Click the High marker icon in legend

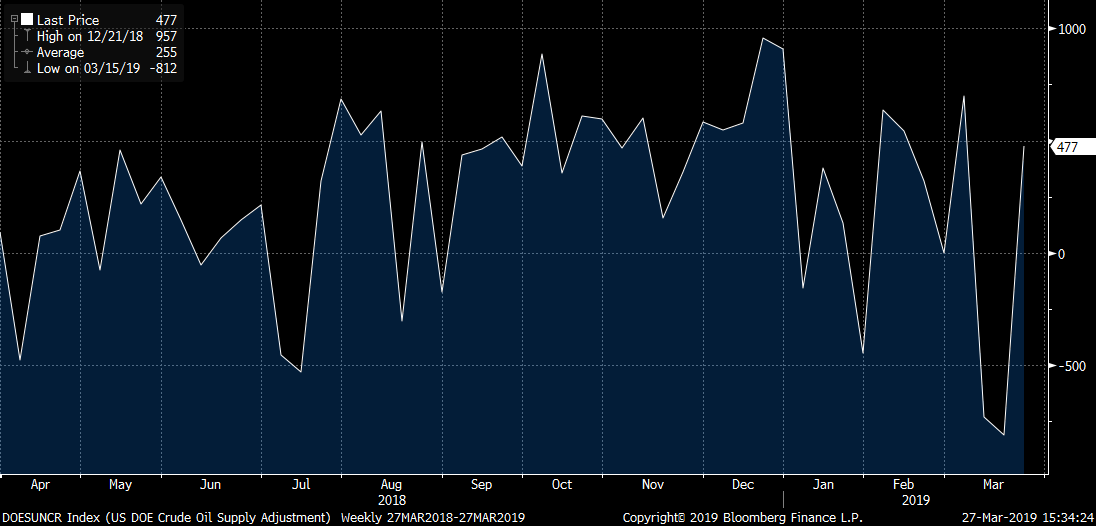[x=27, y=36]
